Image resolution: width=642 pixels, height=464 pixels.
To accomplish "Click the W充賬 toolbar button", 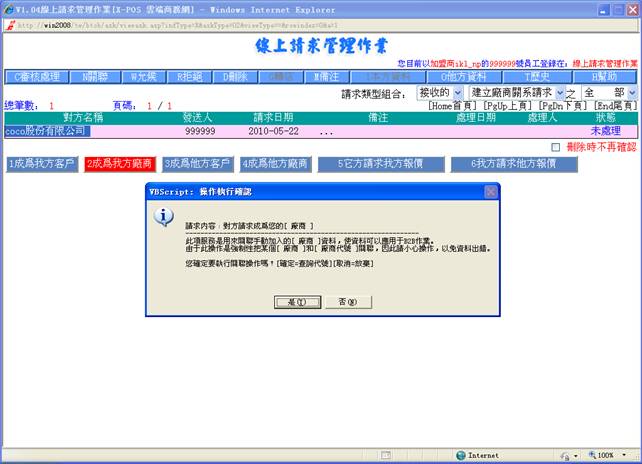I will (x=145, y=76).
